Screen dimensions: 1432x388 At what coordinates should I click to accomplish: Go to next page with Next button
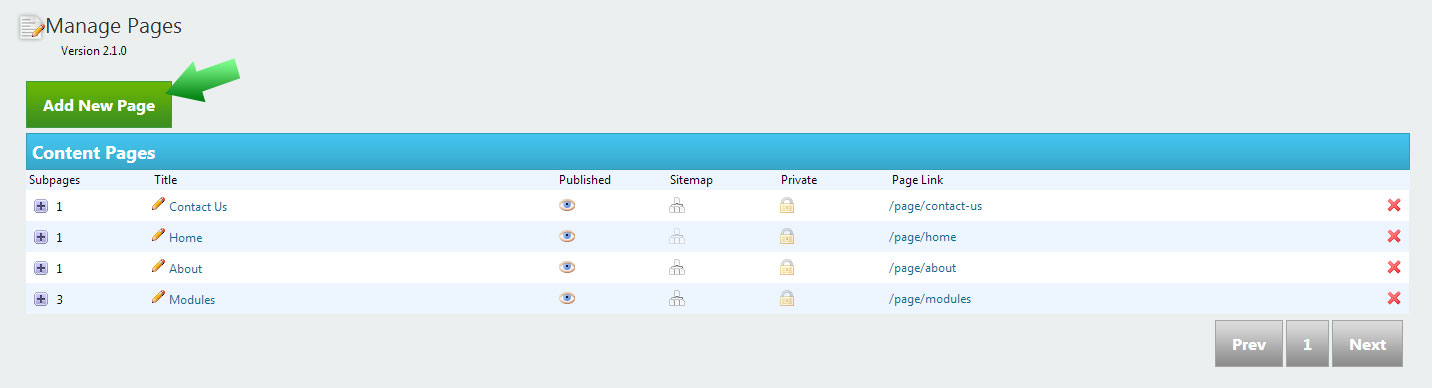[1367, 344]
